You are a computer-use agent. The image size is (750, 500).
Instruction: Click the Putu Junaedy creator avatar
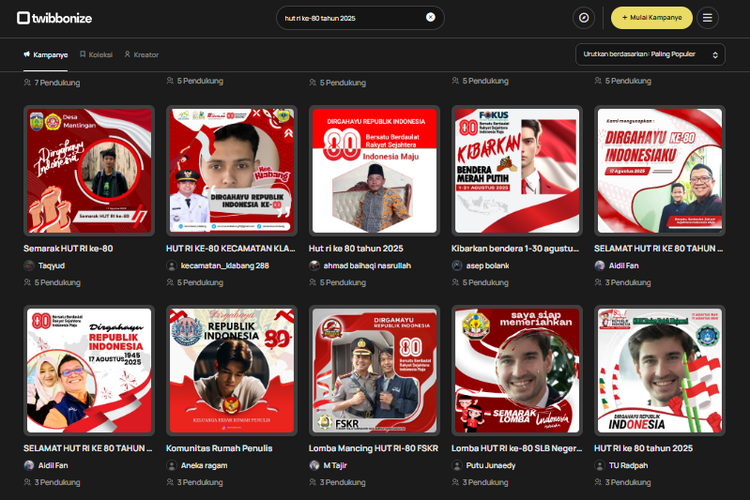click(457, 465)
